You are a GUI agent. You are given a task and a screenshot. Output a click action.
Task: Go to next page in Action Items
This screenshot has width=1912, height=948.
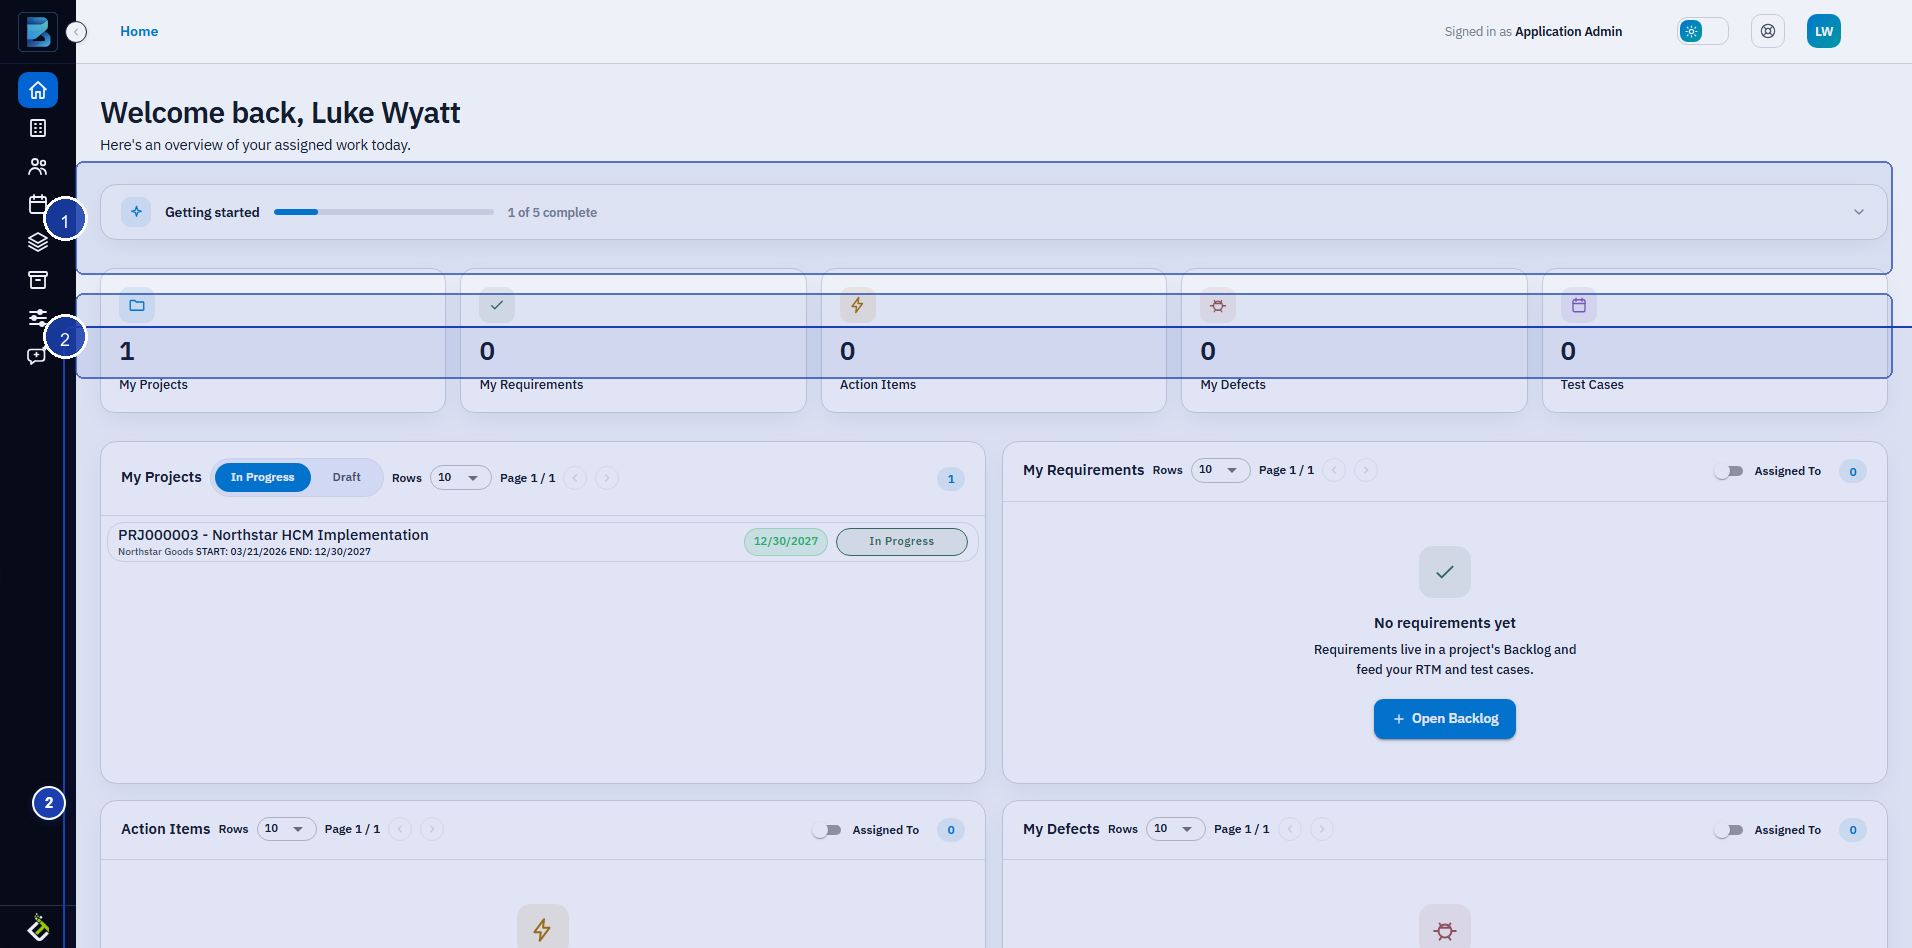pyautogui.click(x=432, y=829)
